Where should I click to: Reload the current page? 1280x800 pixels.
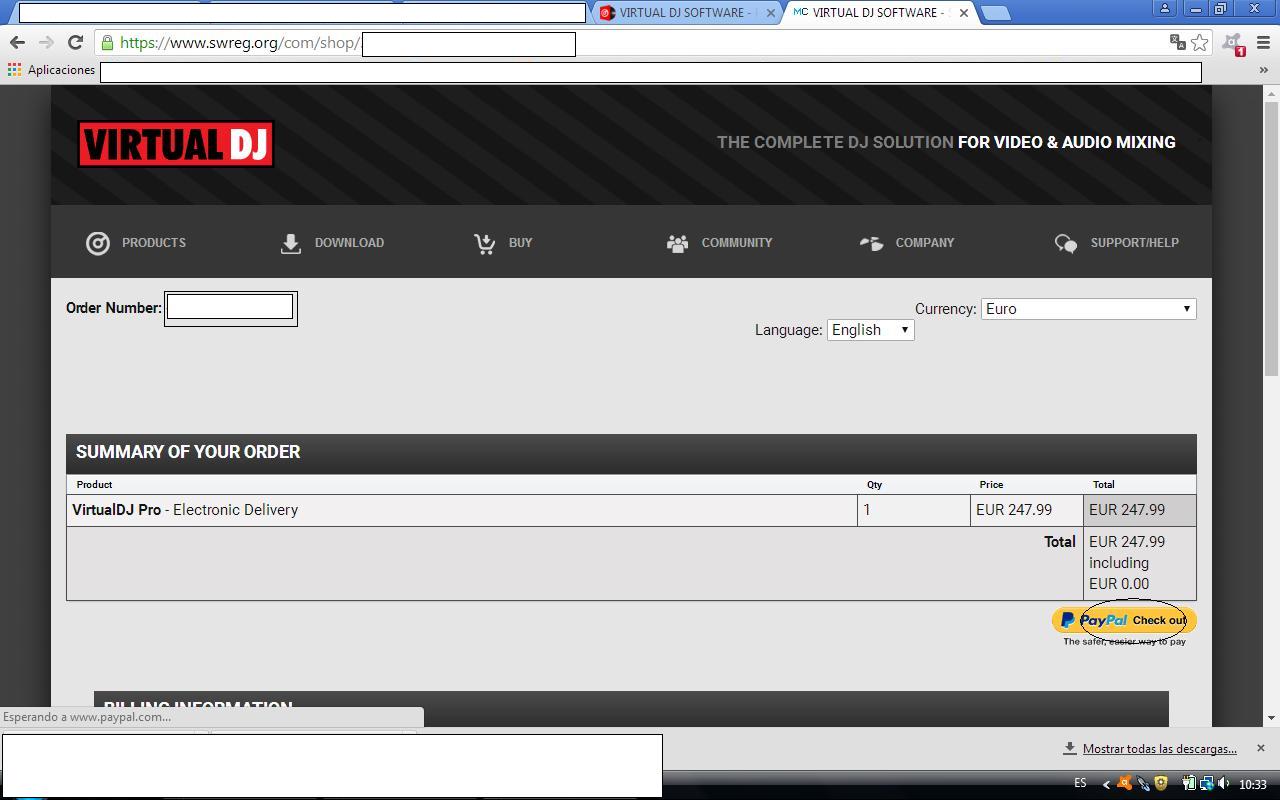(75, 42)
